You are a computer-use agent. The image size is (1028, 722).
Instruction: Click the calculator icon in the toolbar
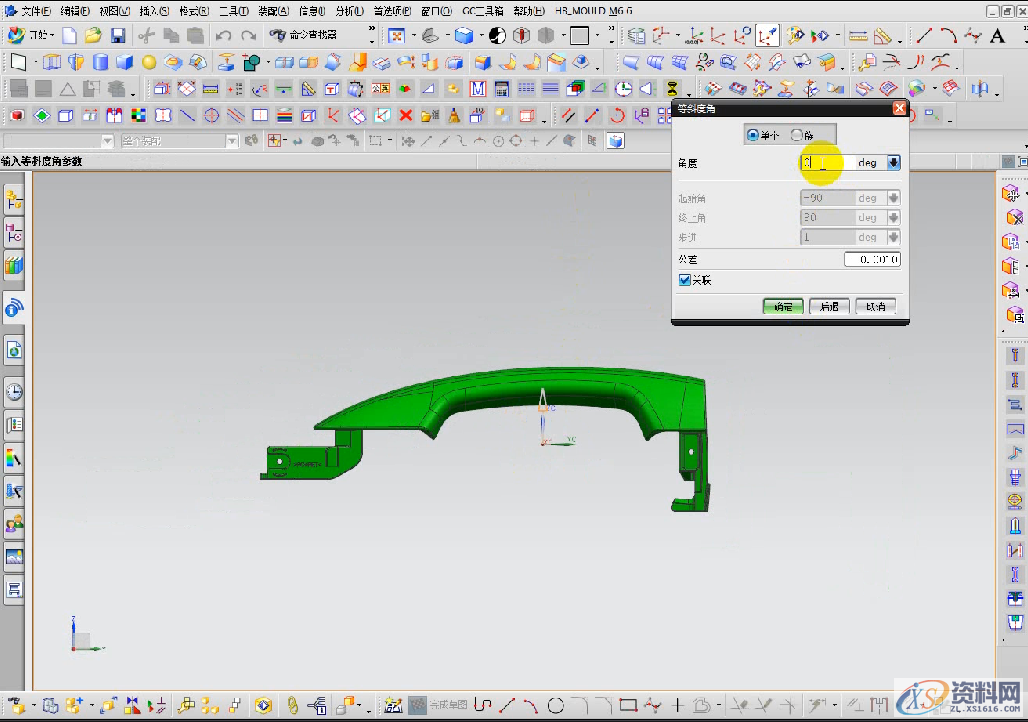(502, 89)
